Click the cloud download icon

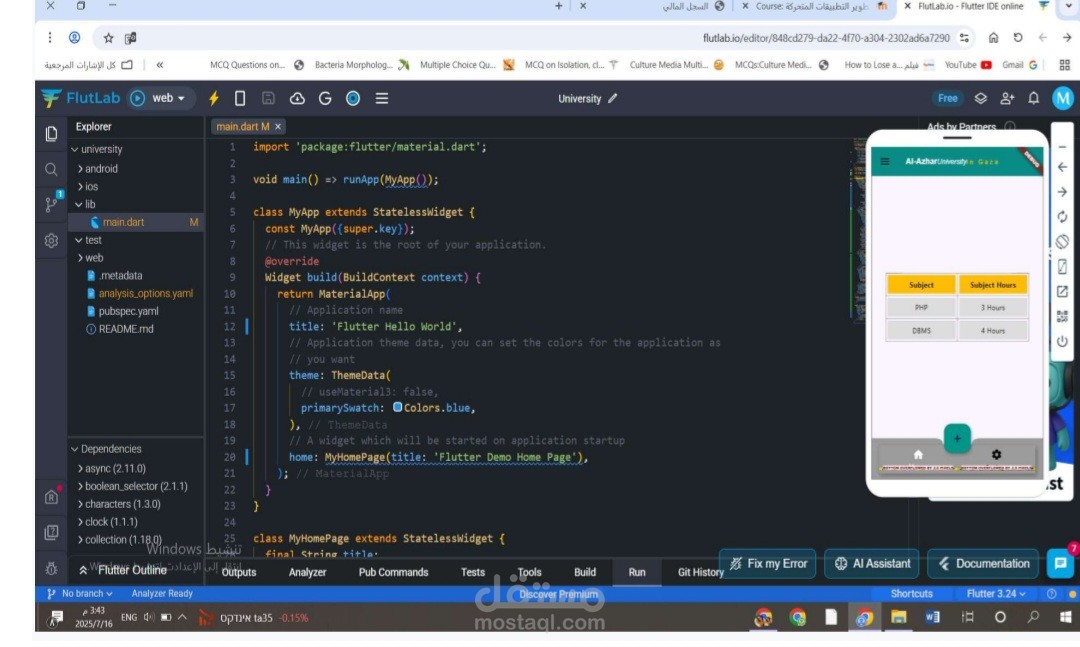click(297, 99)
